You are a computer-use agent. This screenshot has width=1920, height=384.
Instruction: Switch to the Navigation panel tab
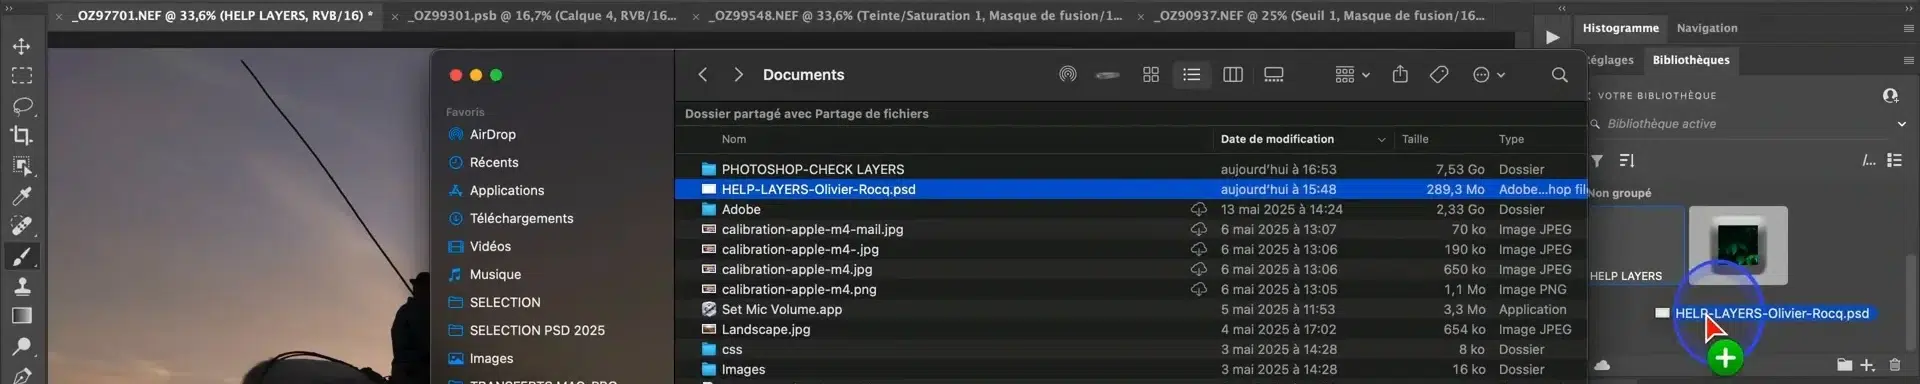click(1706, 28)
